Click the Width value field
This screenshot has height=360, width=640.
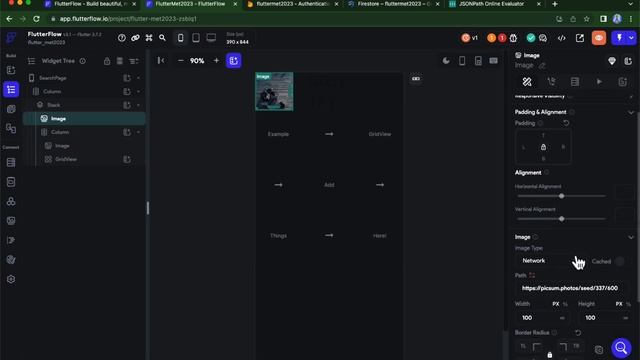click(543, 318)
